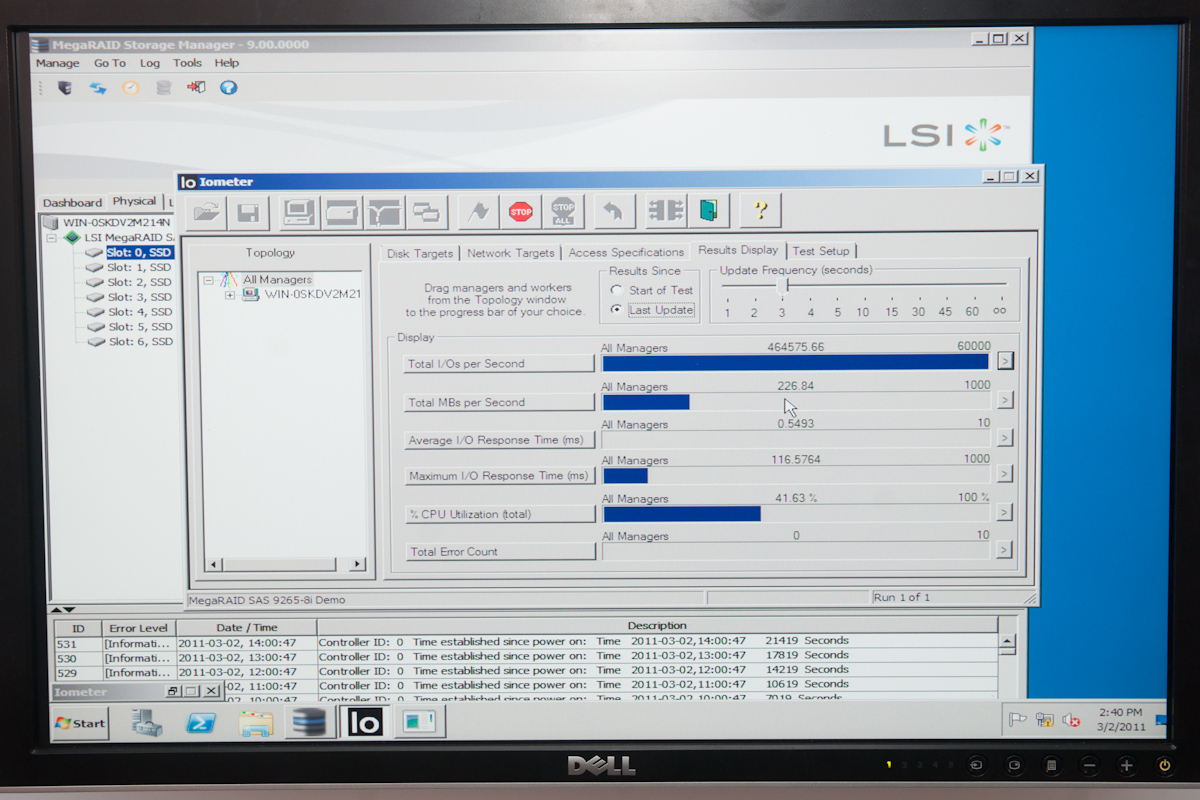Viewport: 1200px width, 800px height.
Task: Switch to the Disk Targets tab
Action: (x=420, y=253)
